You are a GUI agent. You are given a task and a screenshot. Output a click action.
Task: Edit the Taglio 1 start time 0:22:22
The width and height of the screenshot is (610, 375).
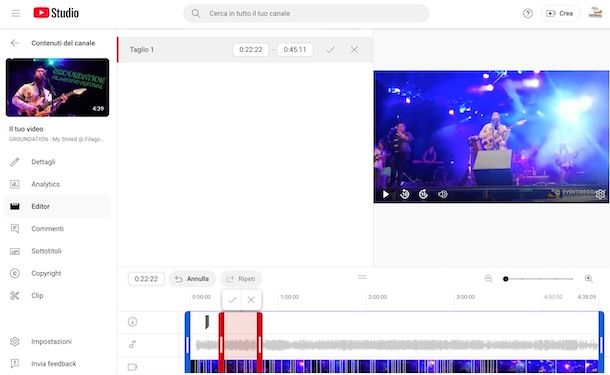(251, 49)
